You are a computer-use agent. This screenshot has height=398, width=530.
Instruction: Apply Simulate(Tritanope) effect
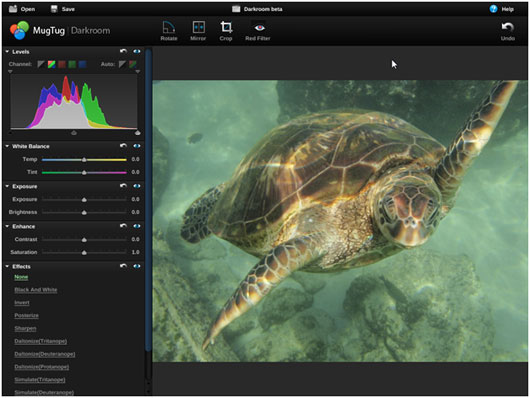click(40, 380)
